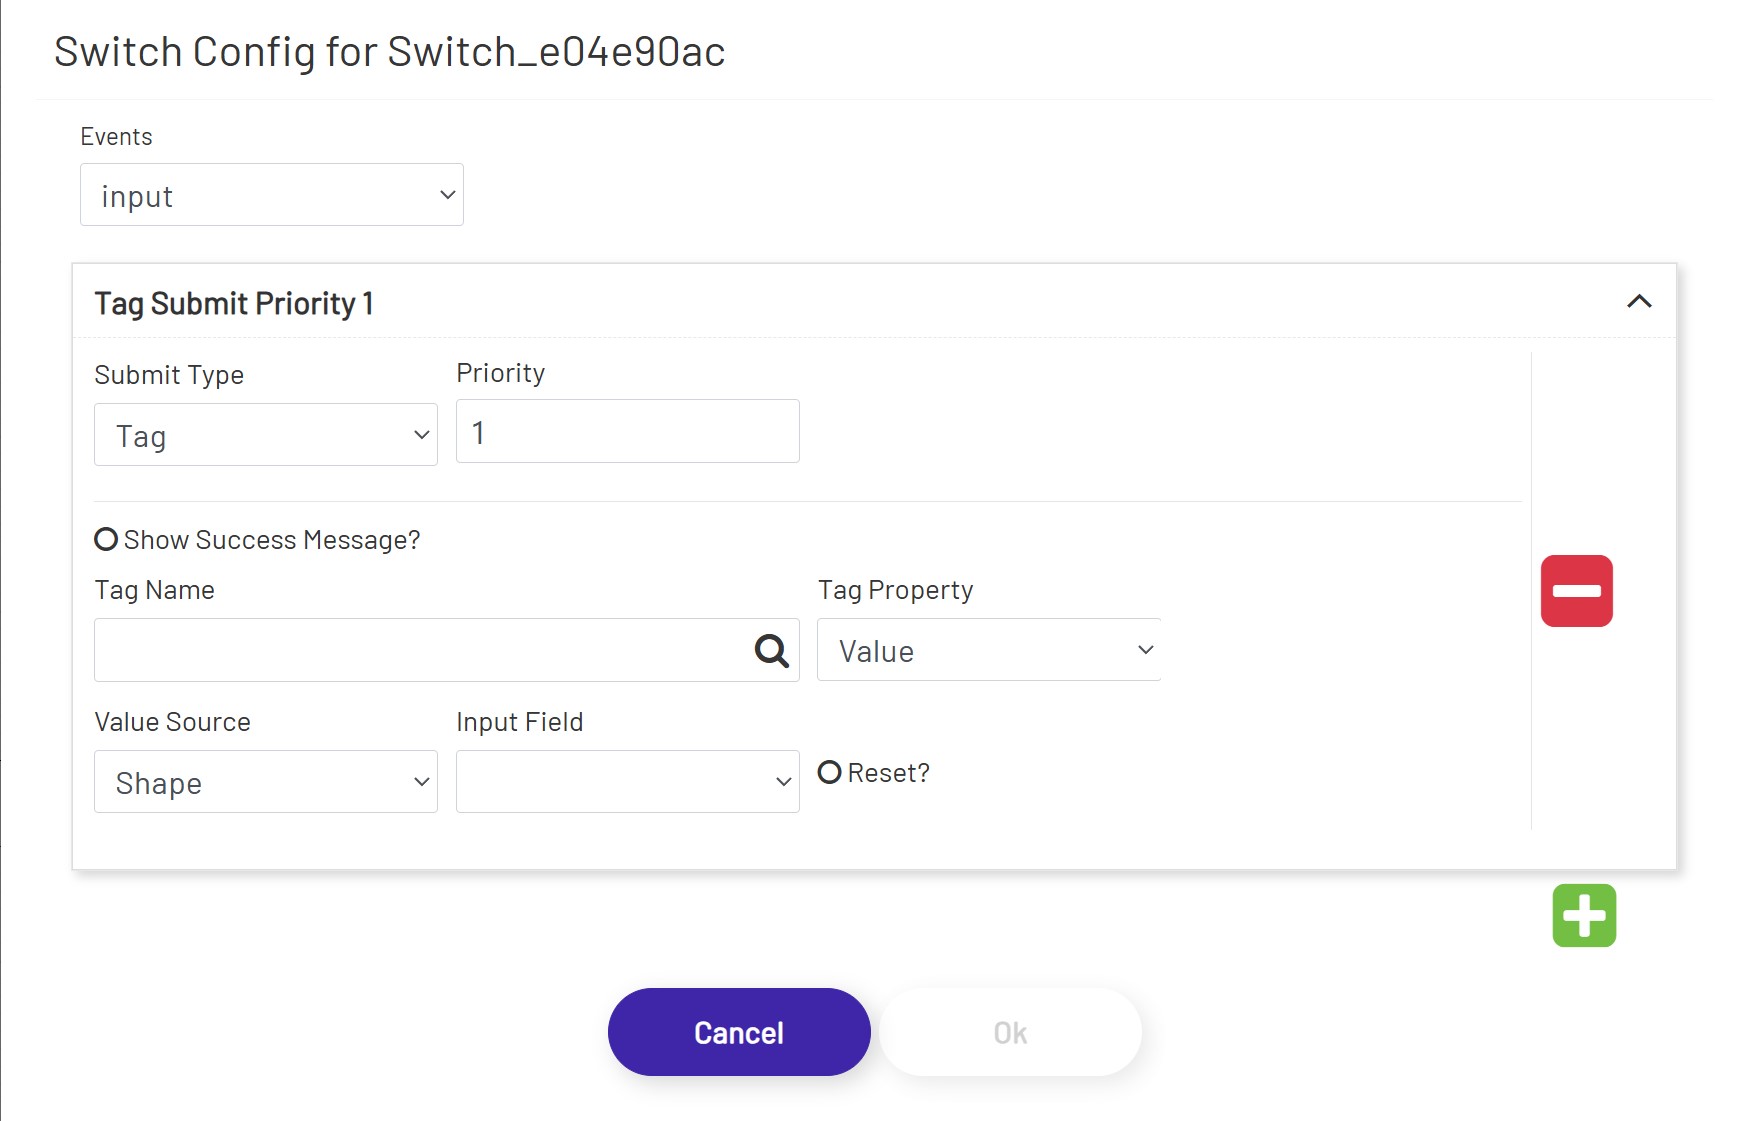Click the chevron on the Value Source selector
Image resolution: width=1741 pixels, height=1121 pixels.
pos(419,782)
